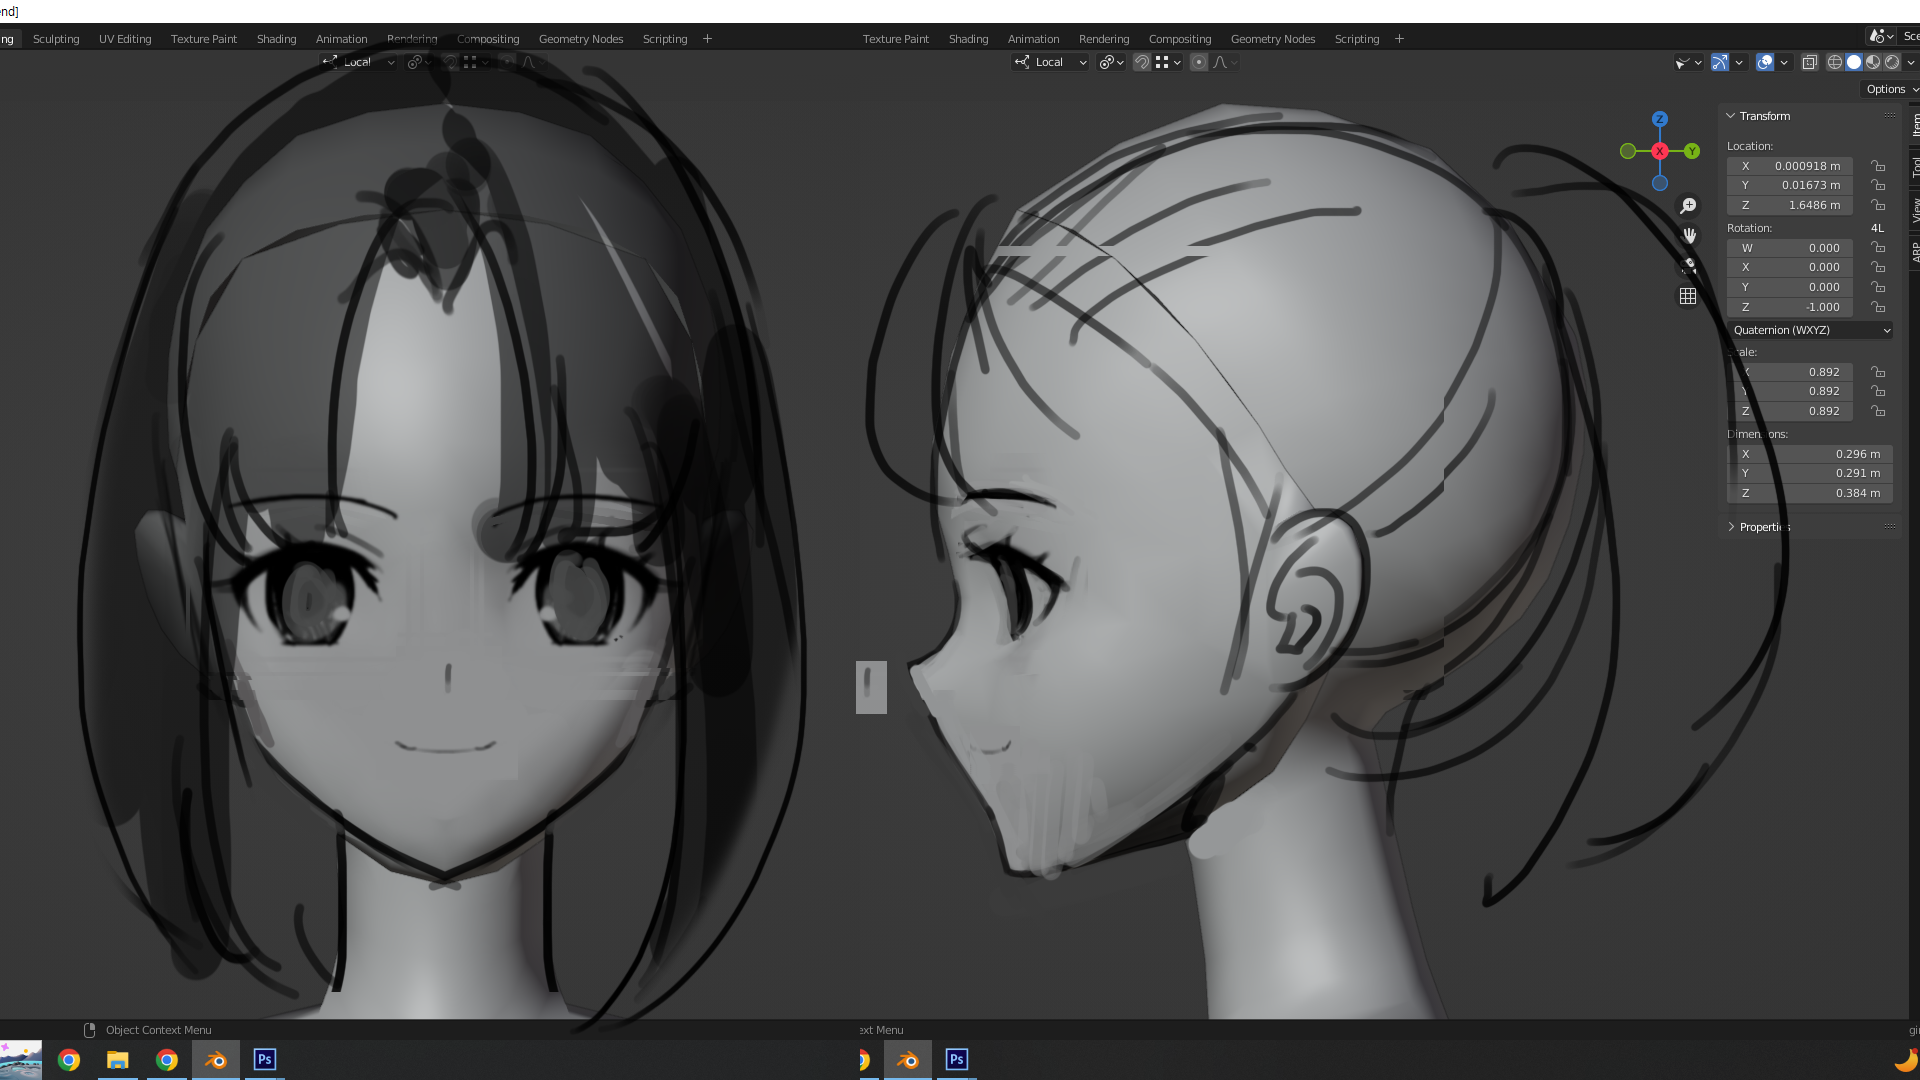Screen dimensions: 1920x1080
Task: Click the pan hand viewport icon
Action: point(1688,236)
